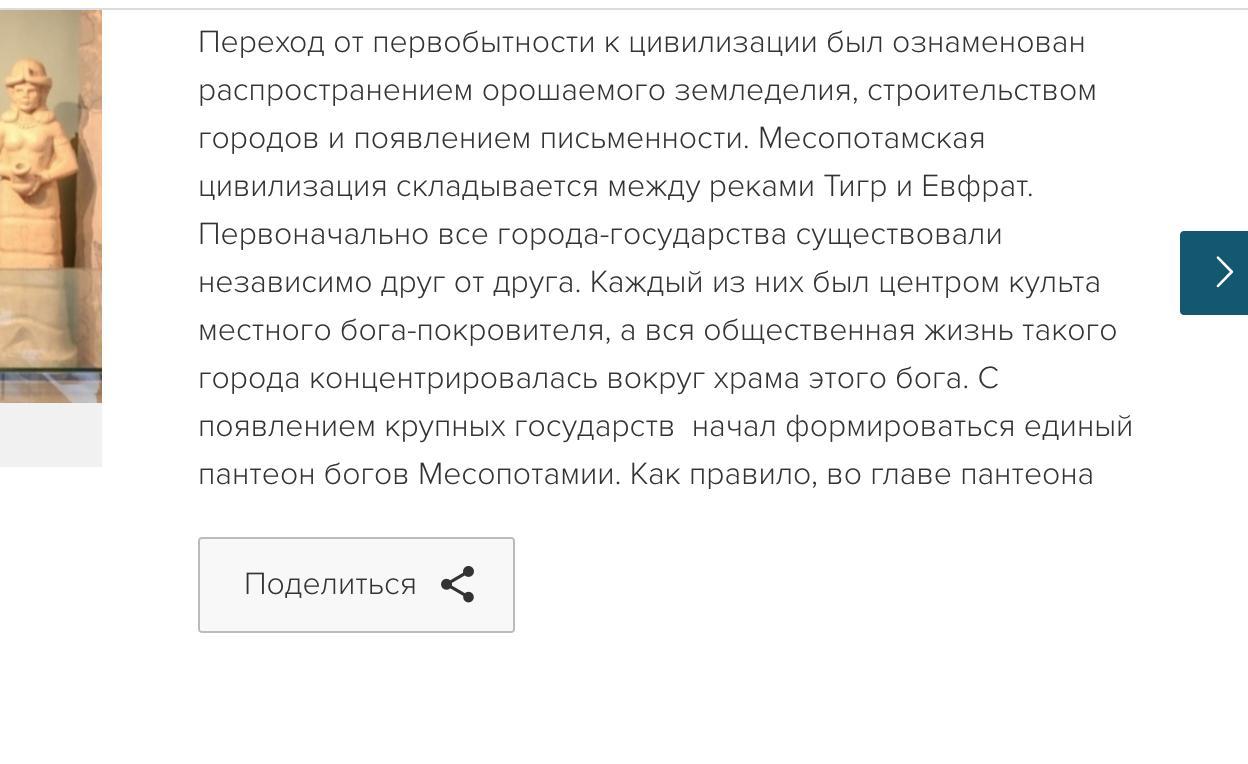The width and height of the screenshot is (1248, 764).
Task: Open the statue figurine photo
Action: [x=50, y=207]
